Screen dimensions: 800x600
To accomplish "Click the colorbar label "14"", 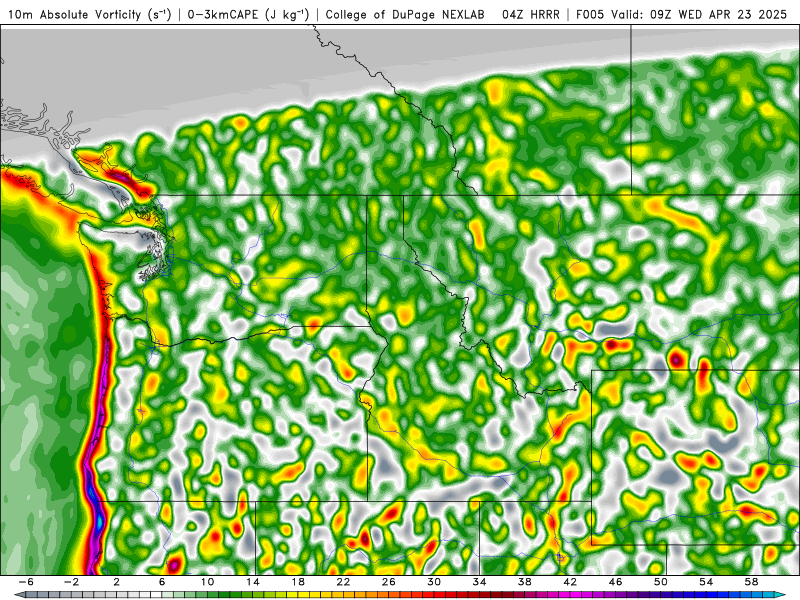I will pos(253,582).
